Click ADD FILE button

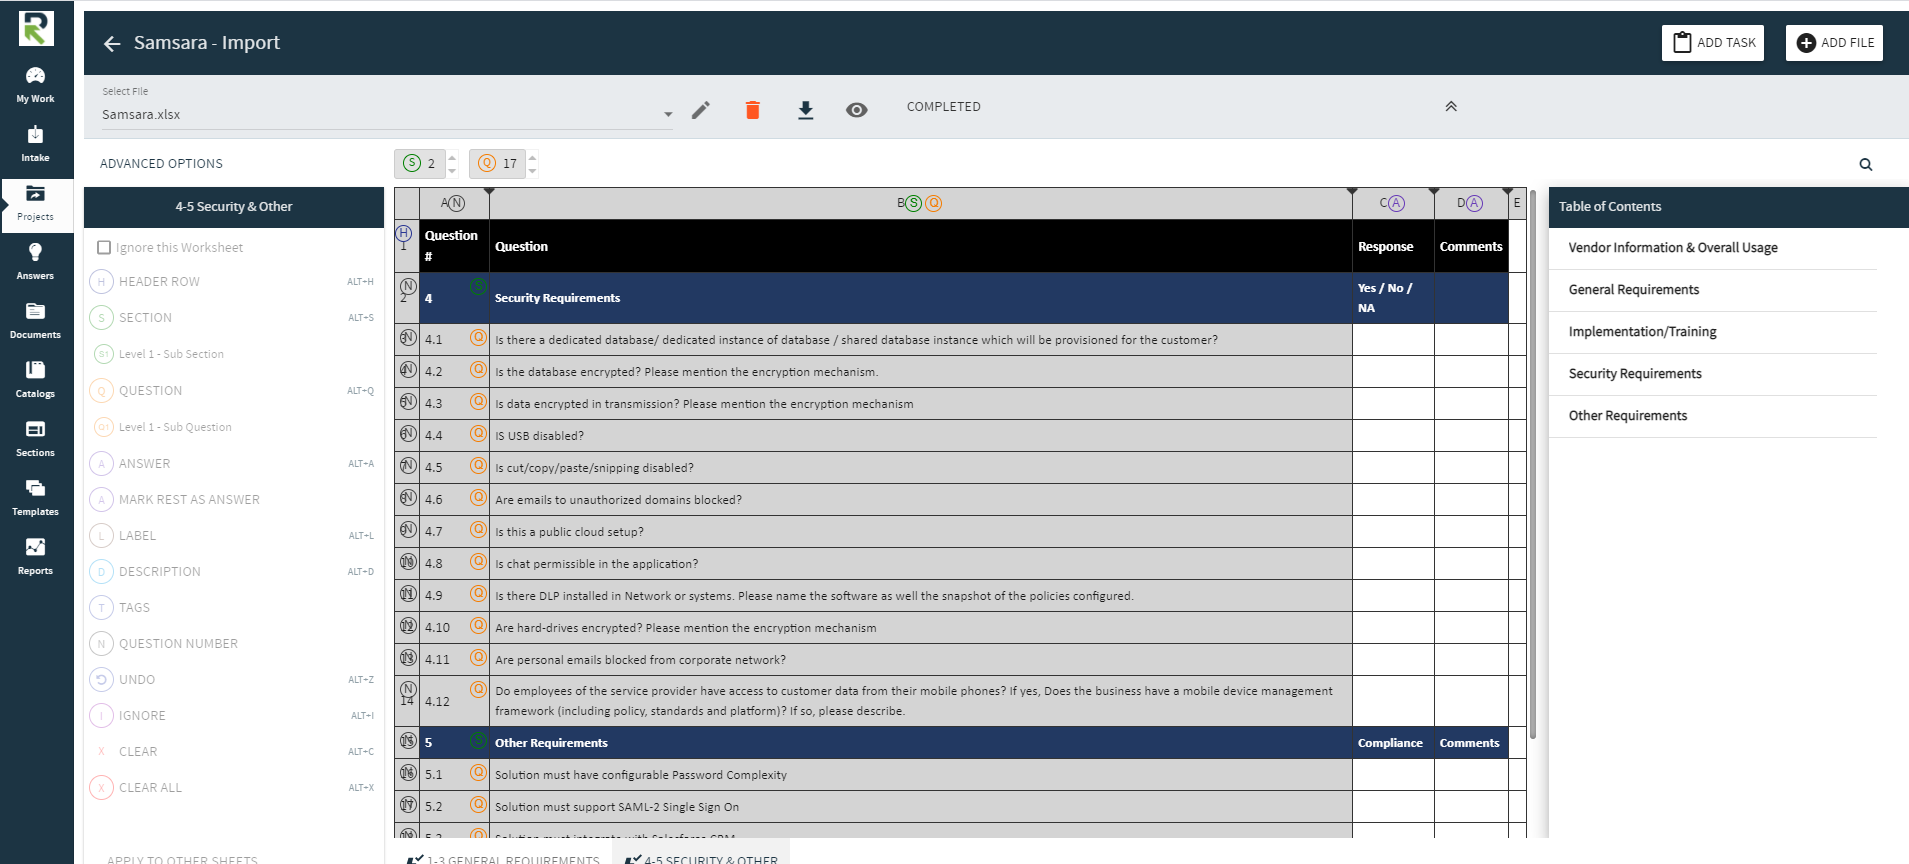tap(1834, 43)
